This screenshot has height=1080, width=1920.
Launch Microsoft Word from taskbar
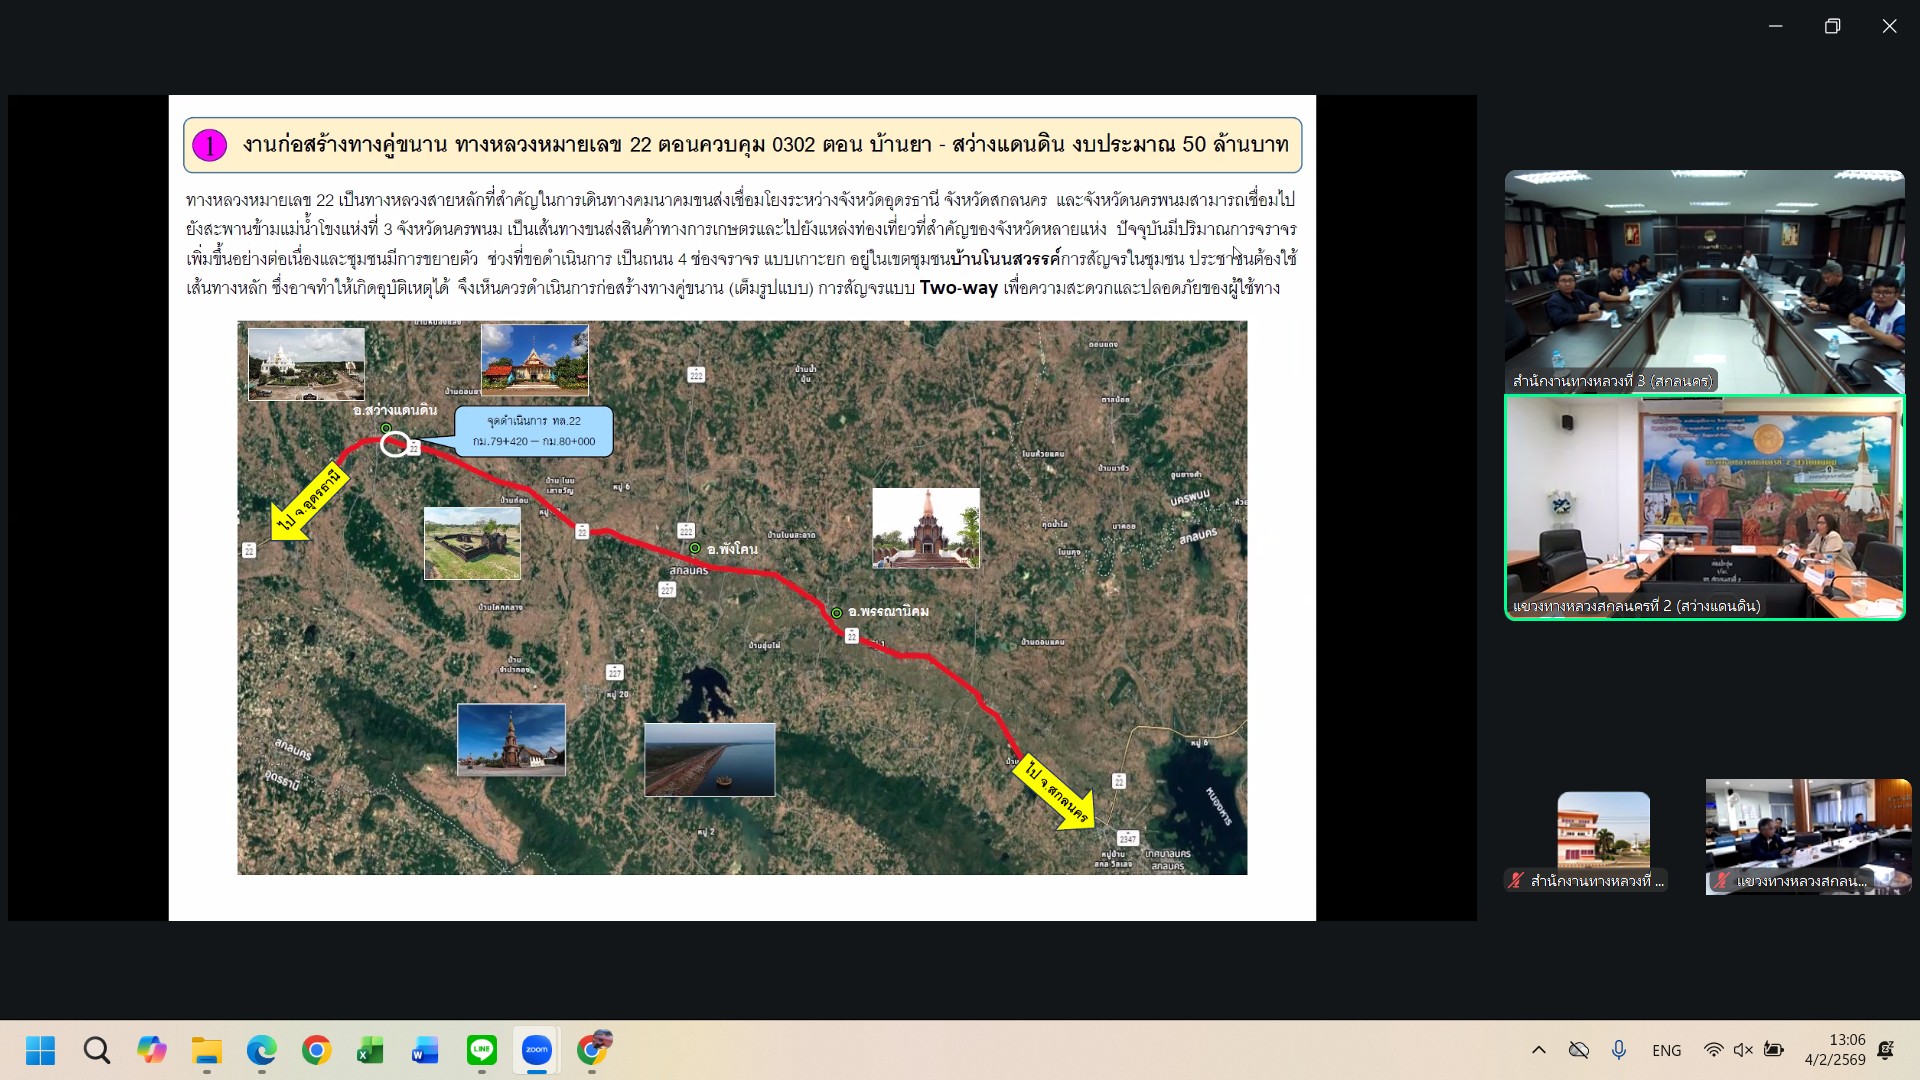pyautogui.click(x=425, y=1050)
